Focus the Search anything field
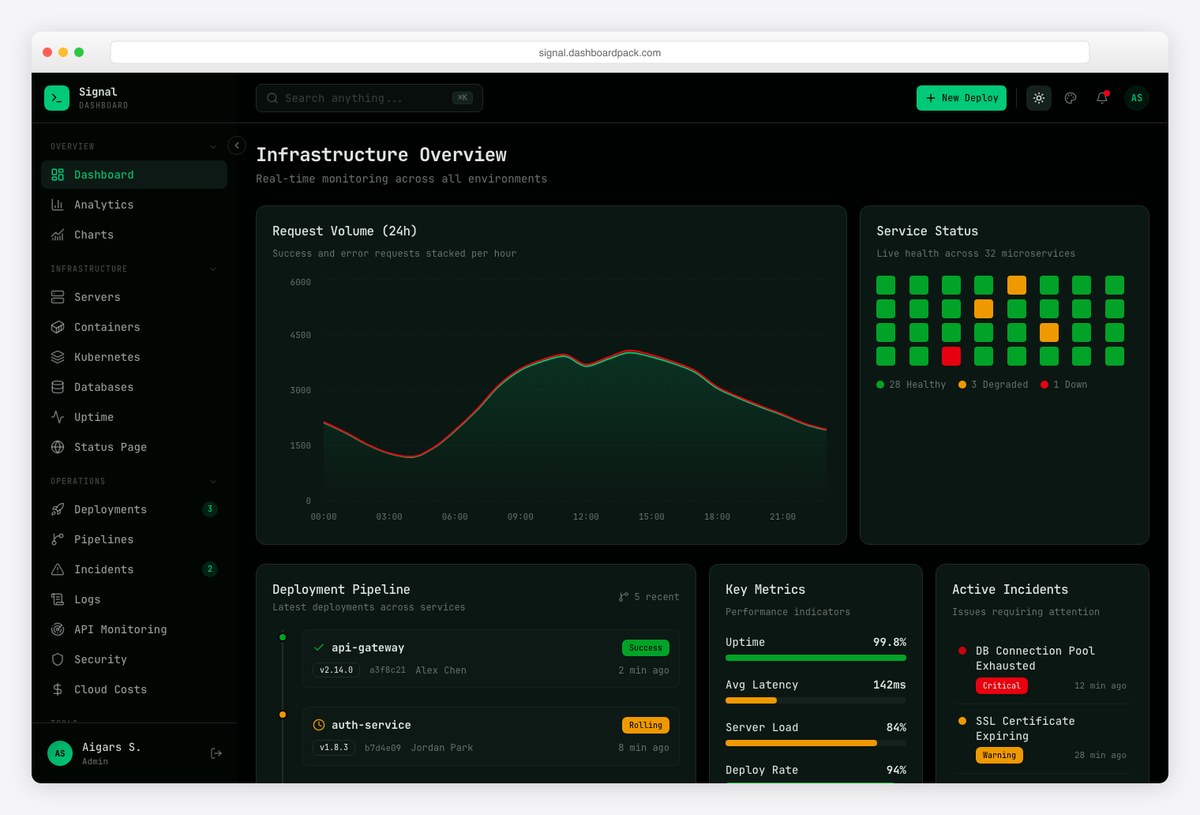 [369, 98]
